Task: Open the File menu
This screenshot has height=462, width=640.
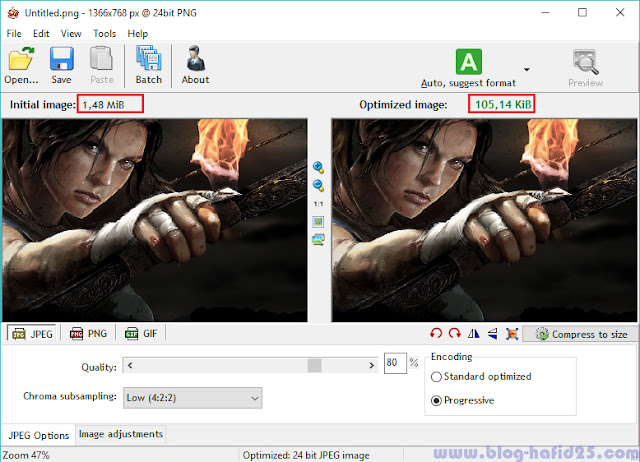Action: 14,33
